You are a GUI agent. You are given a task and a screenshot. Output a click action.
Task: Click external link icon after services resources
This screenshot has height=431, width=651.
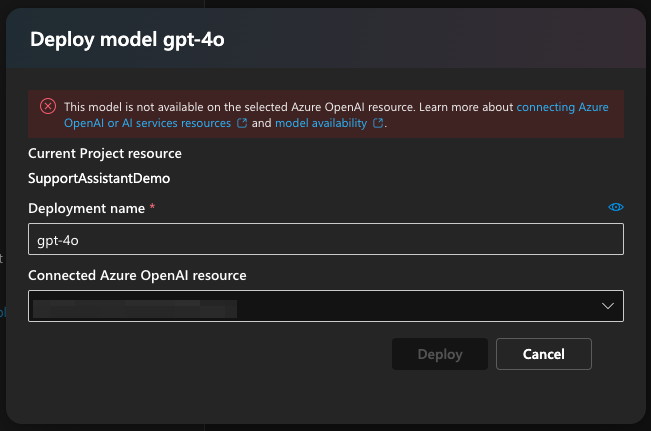coord(242,123)
